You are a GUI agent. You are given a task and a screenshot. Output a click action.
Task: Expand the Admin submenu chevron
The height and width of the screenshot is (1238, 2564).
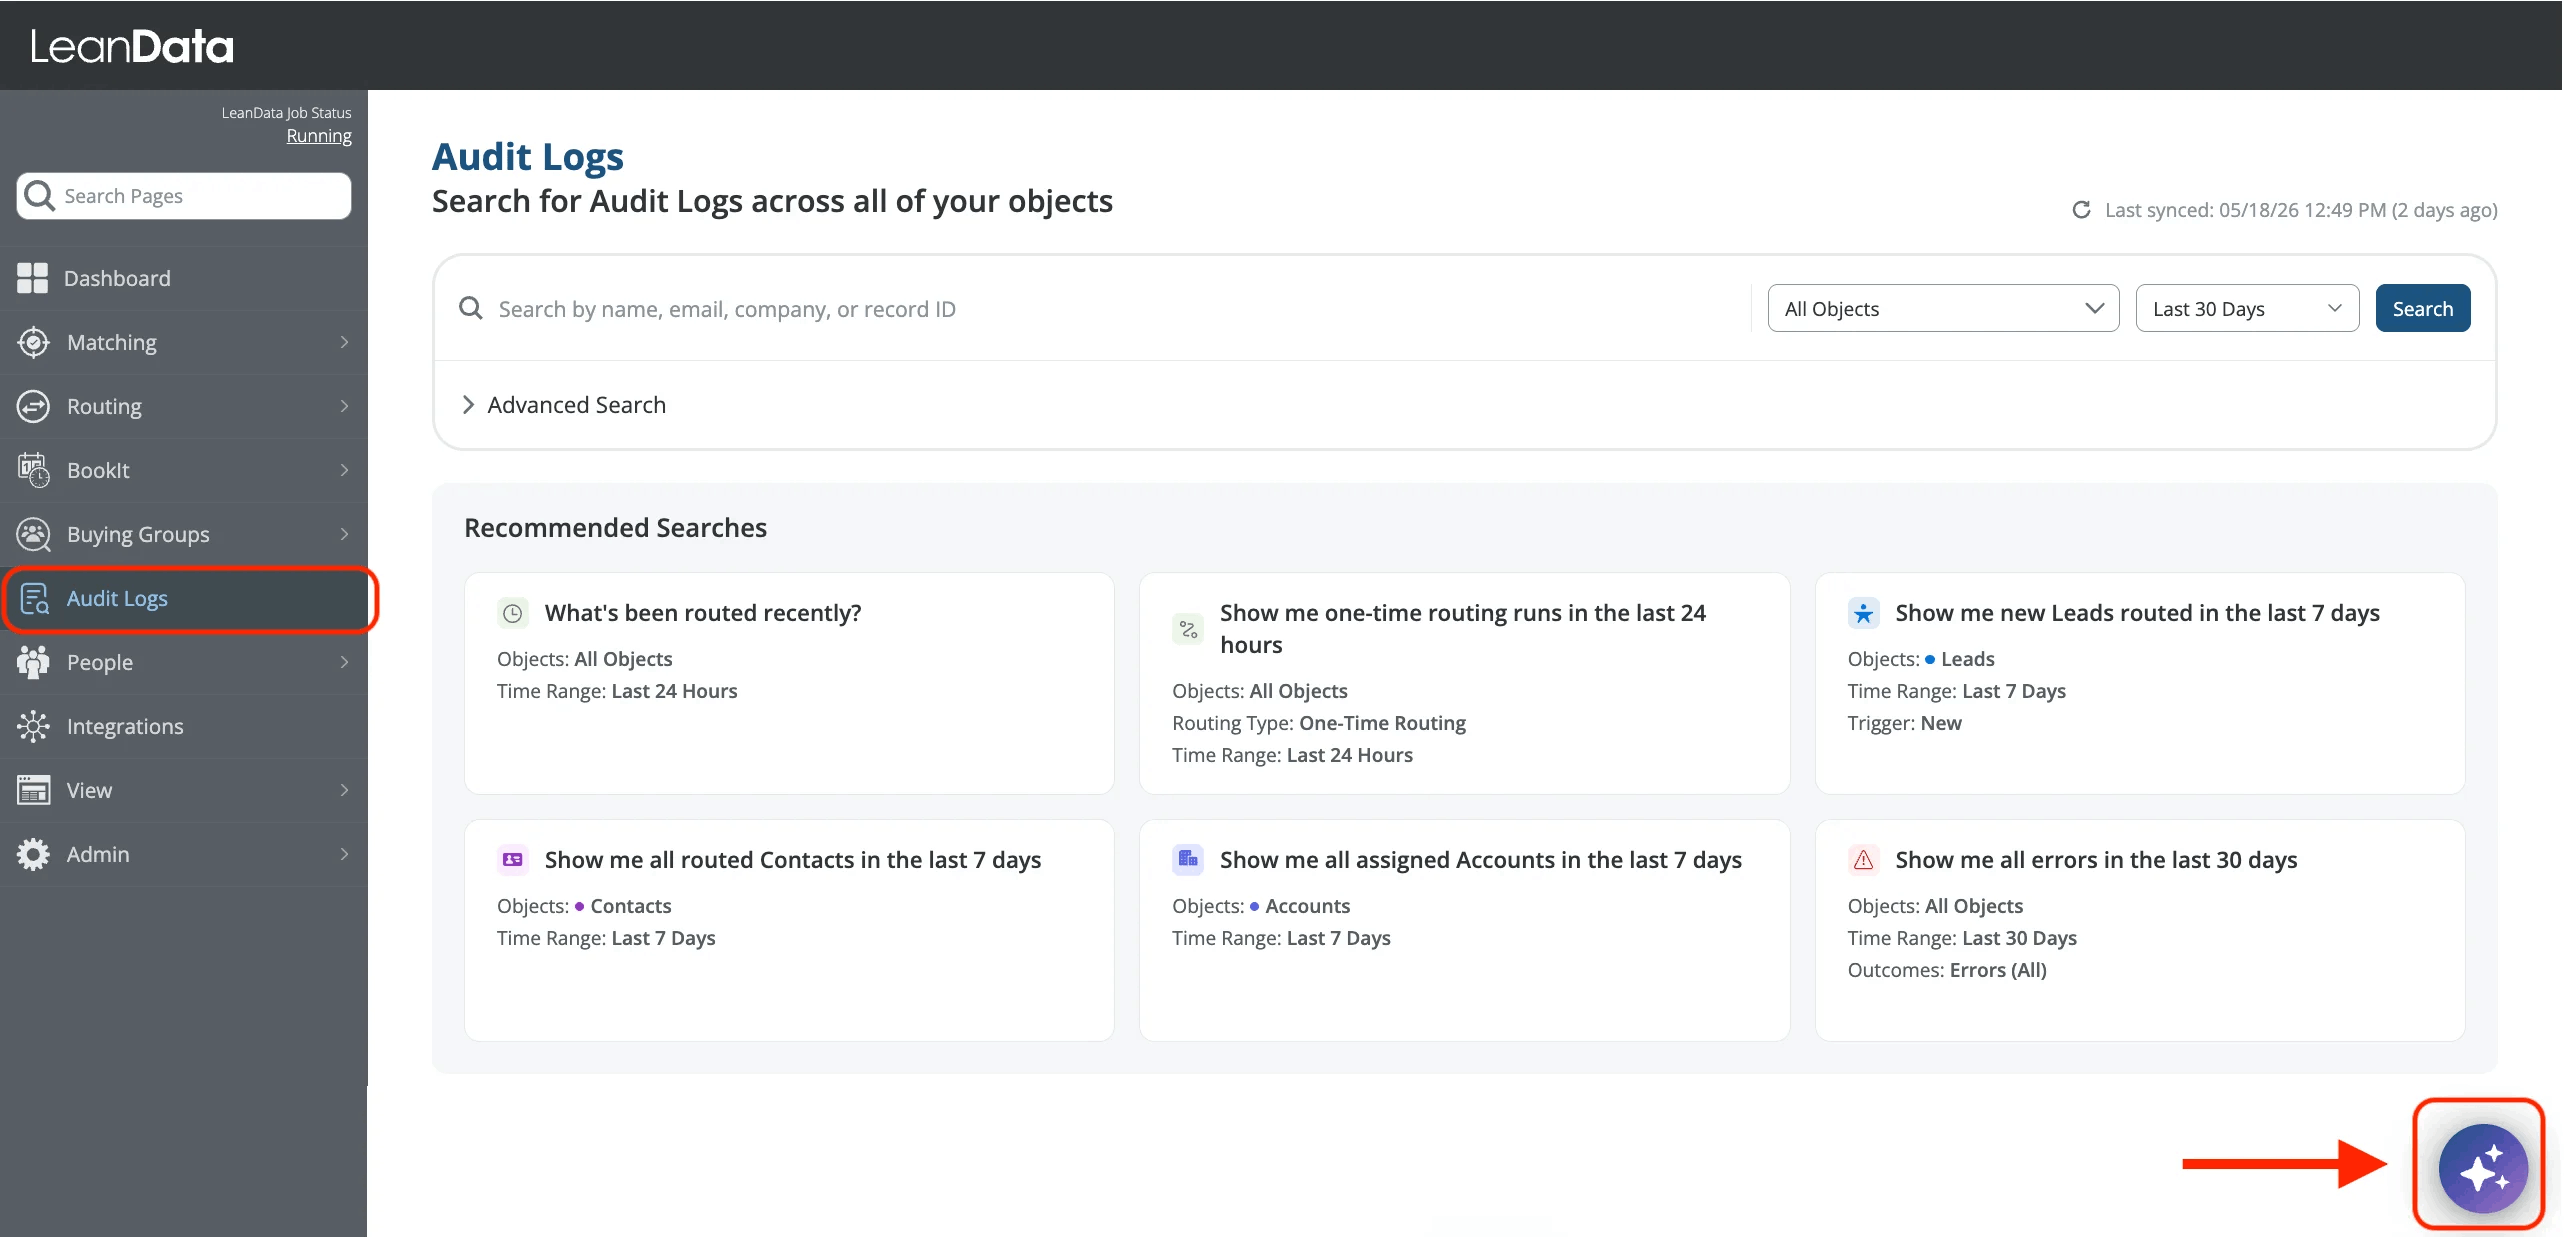(x=344, y=854)
